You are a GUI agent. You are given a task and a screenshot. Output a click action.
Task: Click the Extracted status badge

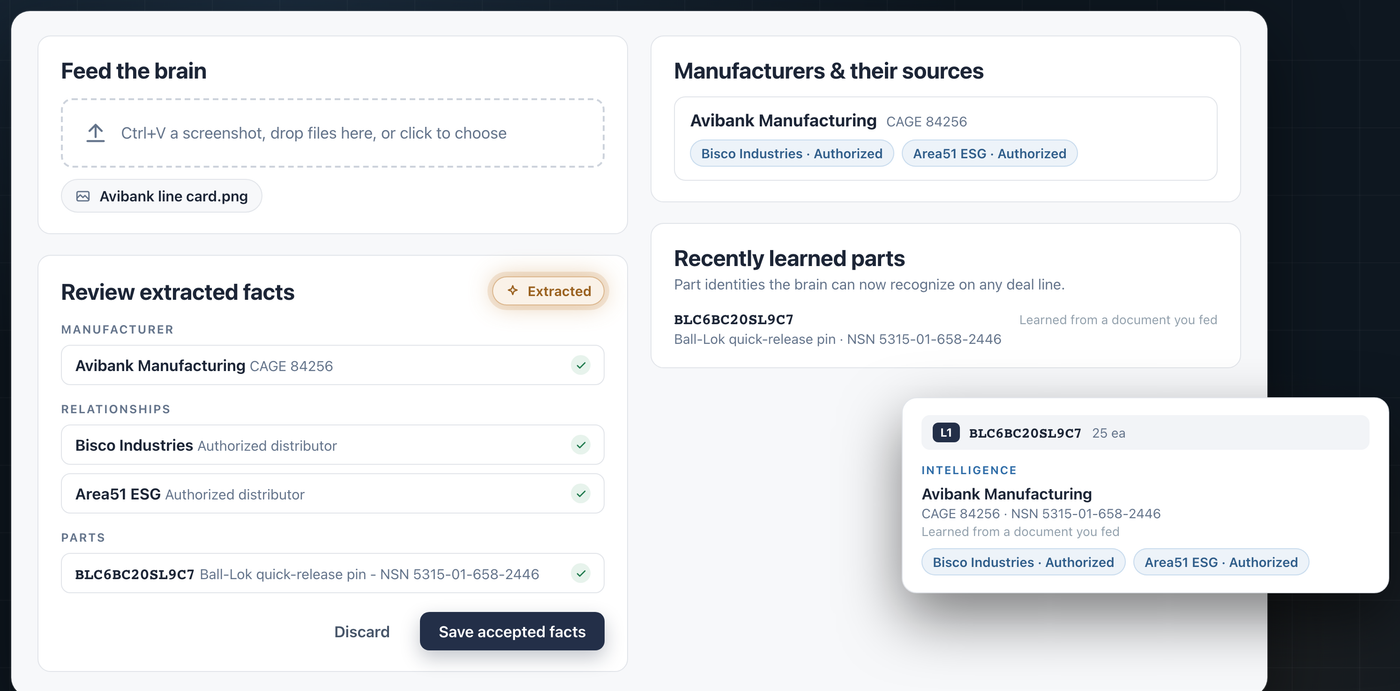tap(548, 291)
